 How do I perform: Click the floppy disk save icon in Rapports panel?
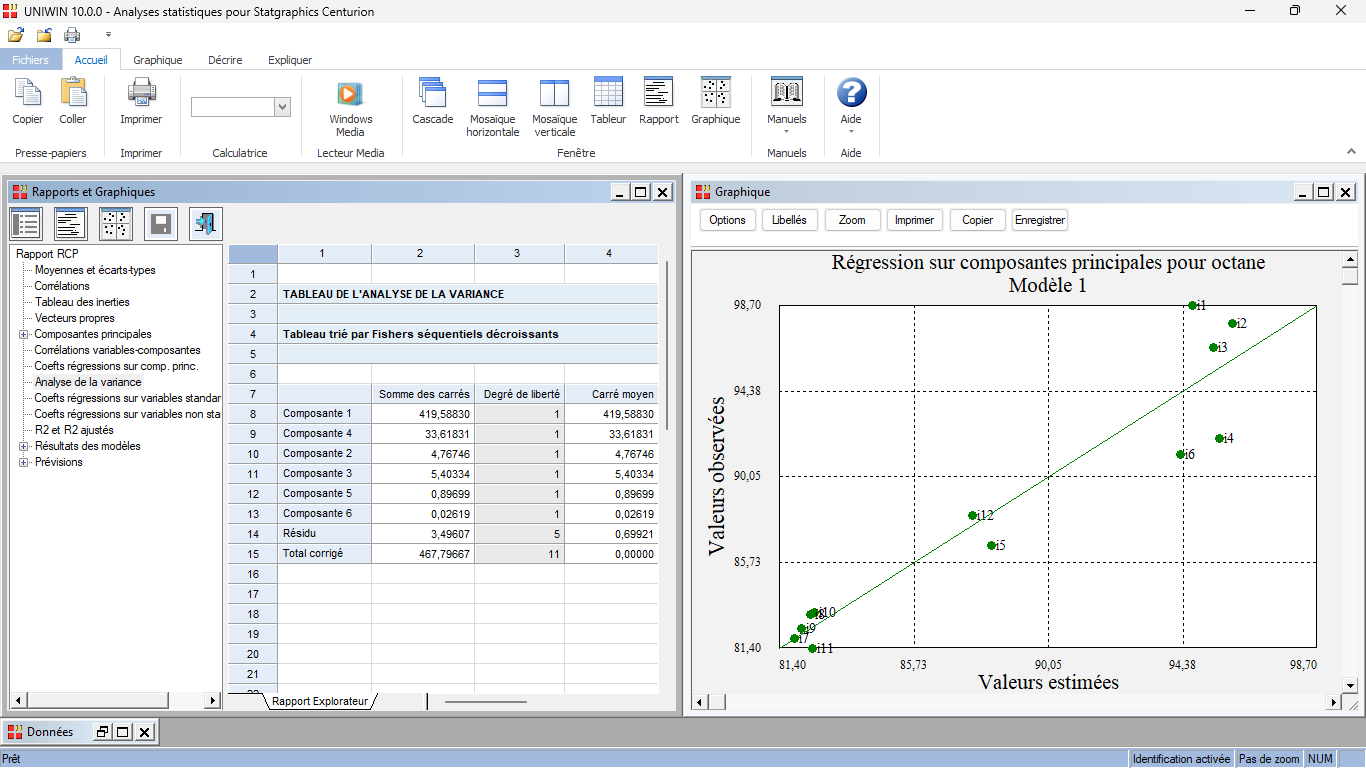pos(161,224)
